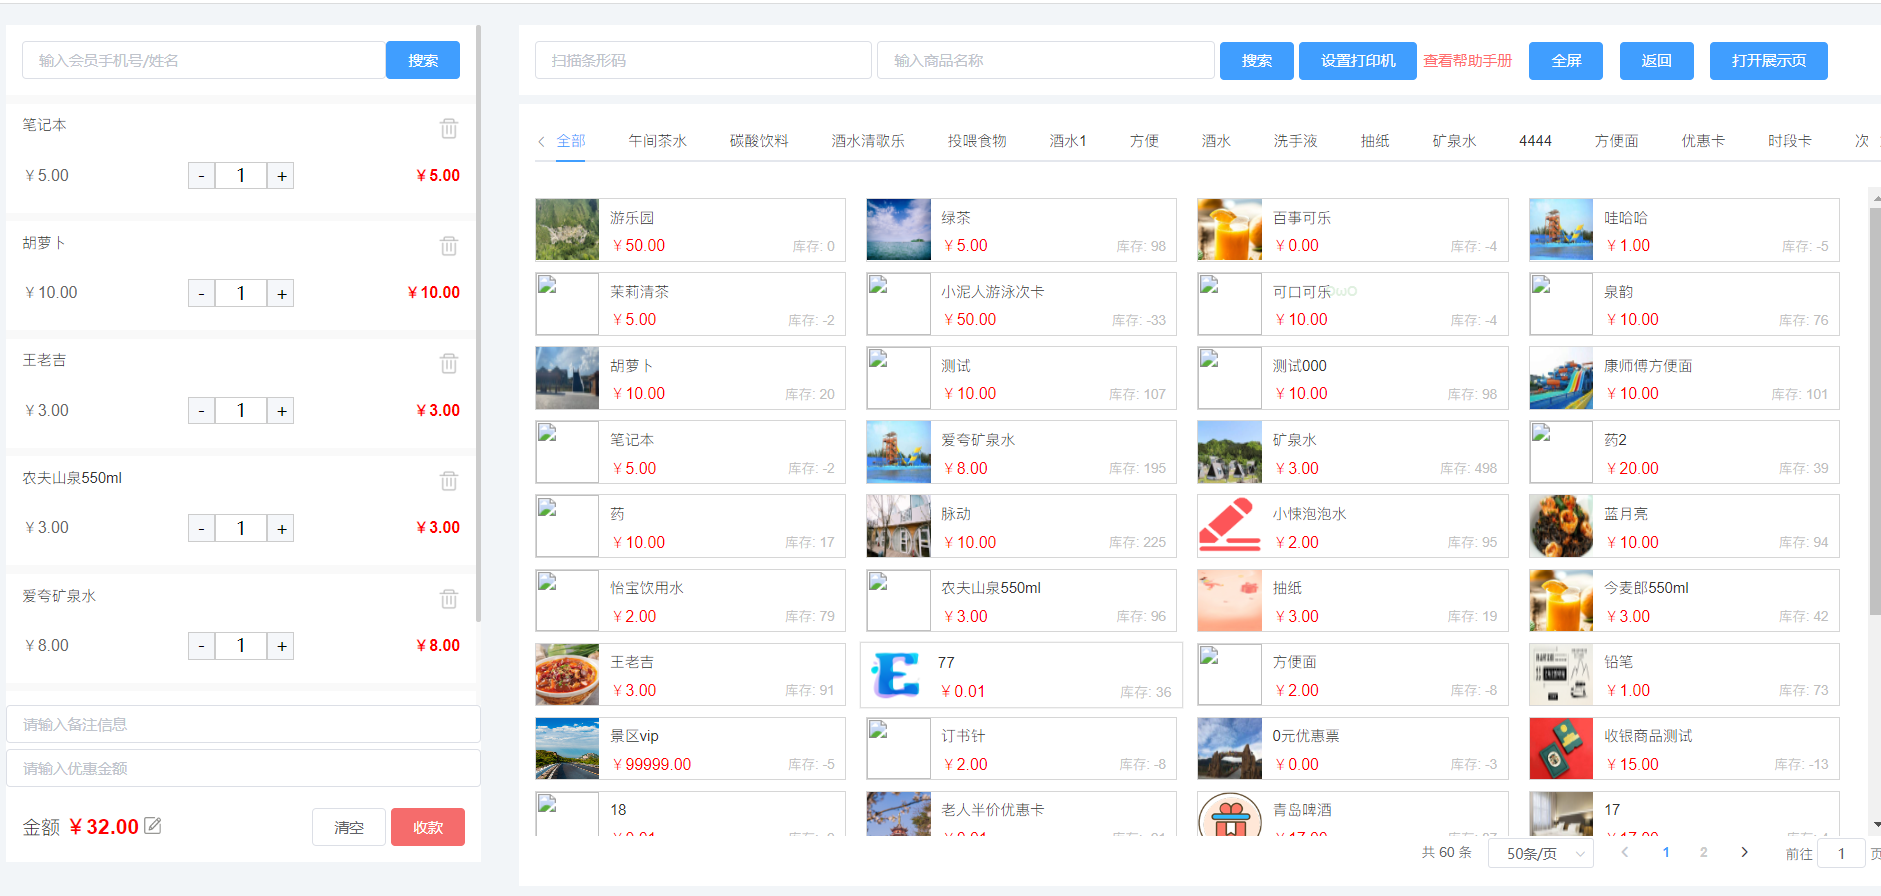Delete 笔记本 from the cart
The width and height of the screenshot is (1881, 896).
[449, 128]
